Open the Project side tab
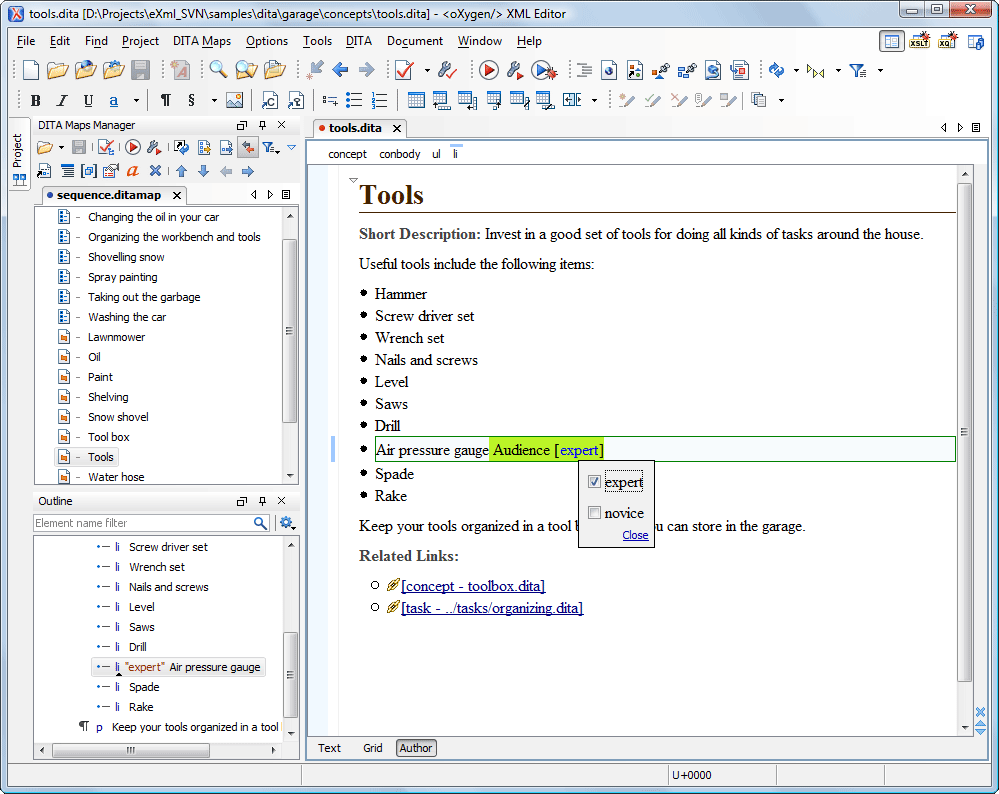 18,153
